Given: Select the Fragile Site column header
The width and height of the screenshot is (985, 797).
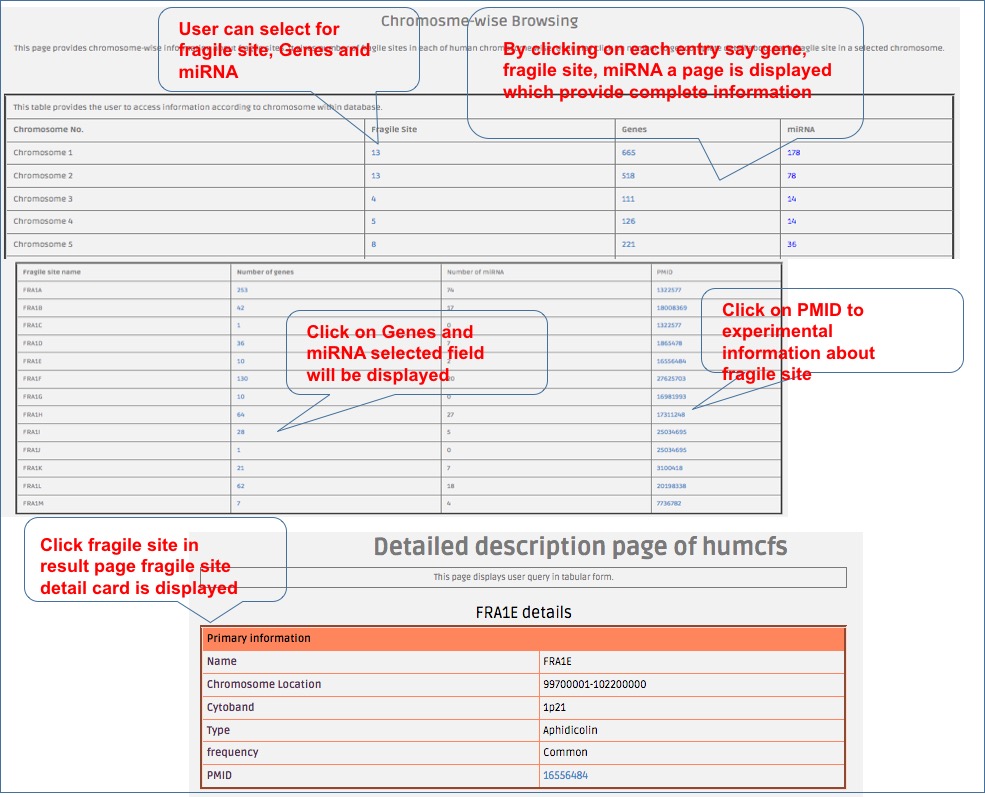Looking at the screenshot, I should (393, 130).
